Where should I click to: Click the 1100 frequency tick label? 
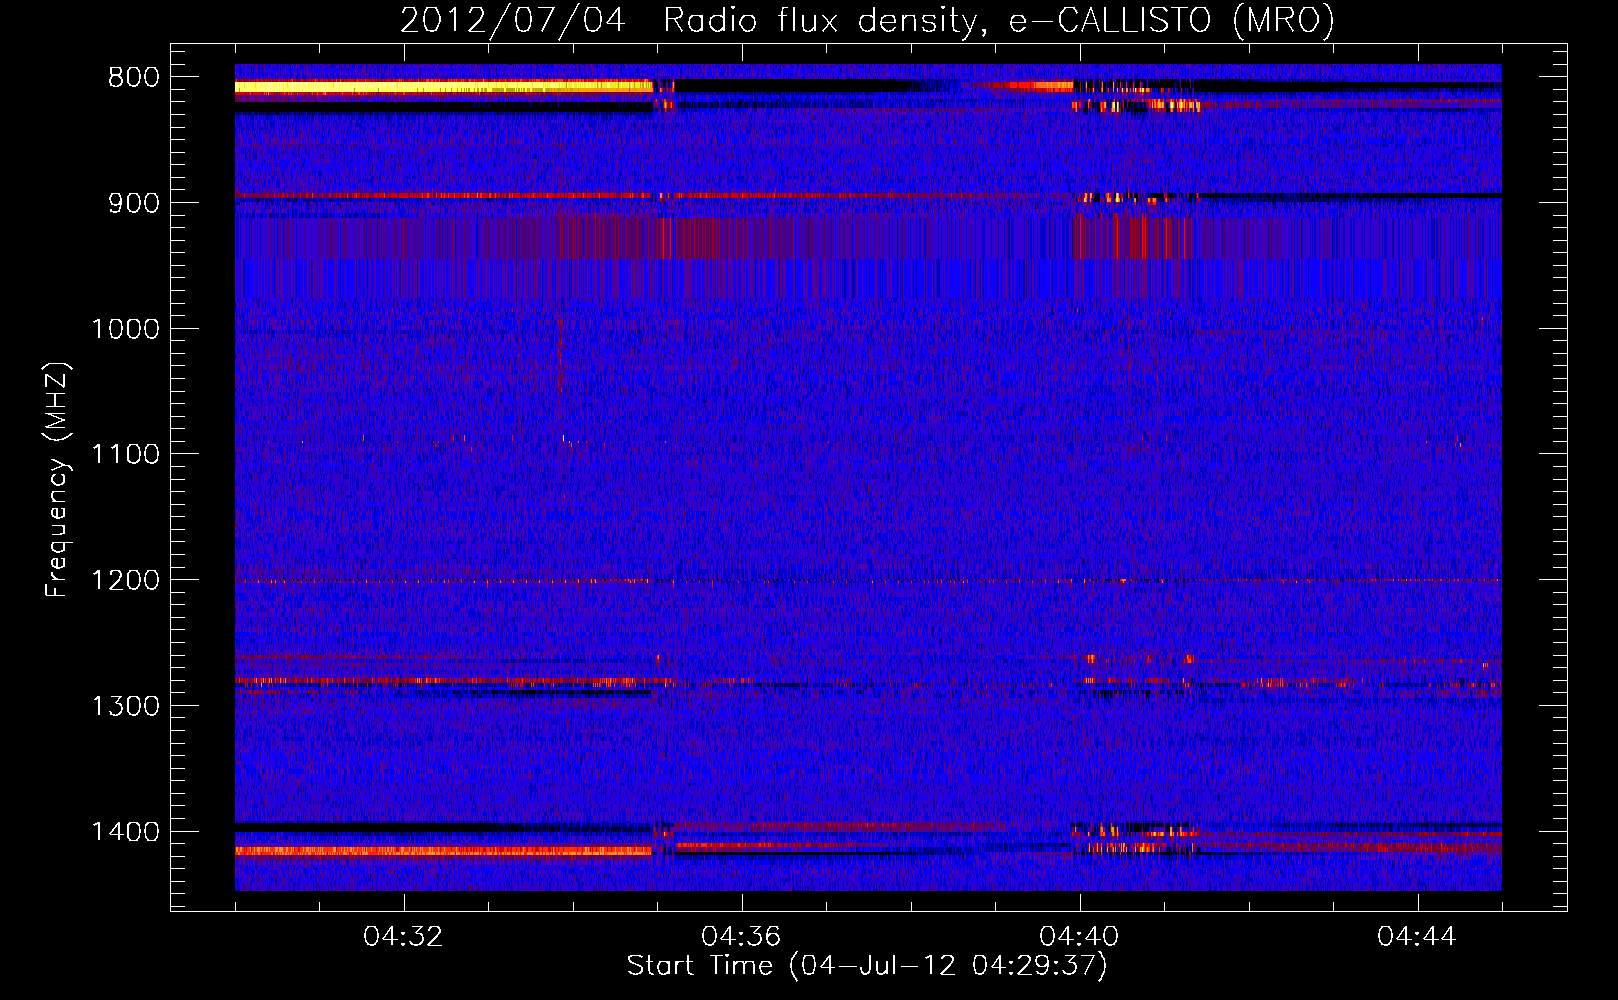click(x=125, y=455)
